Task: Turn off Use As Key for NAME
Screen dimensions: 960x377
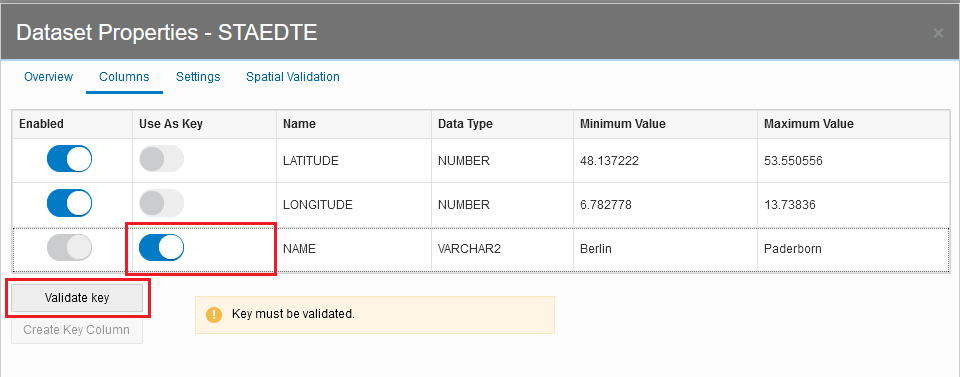Action: click(162, 247)
